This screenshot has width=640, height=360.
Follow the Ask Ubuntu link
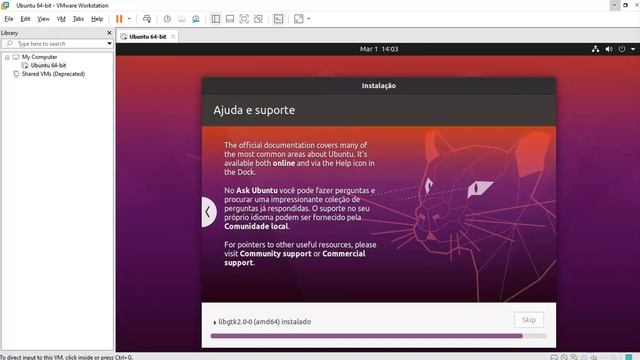click(257, 190)
